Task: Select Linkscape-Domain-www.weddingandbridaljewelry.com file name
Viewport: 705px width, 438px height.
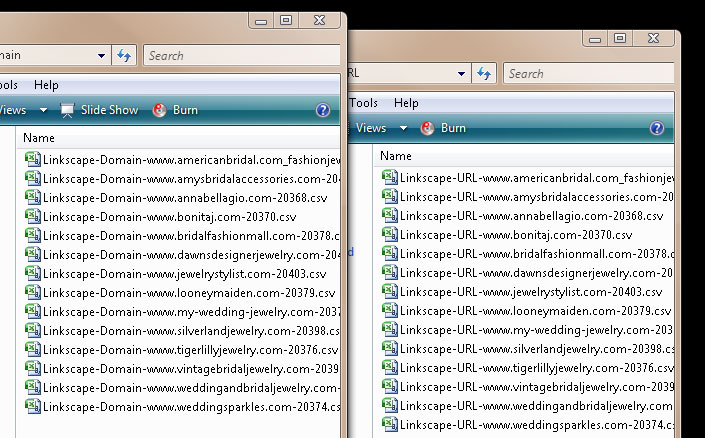Action: [x=192, y=388]
